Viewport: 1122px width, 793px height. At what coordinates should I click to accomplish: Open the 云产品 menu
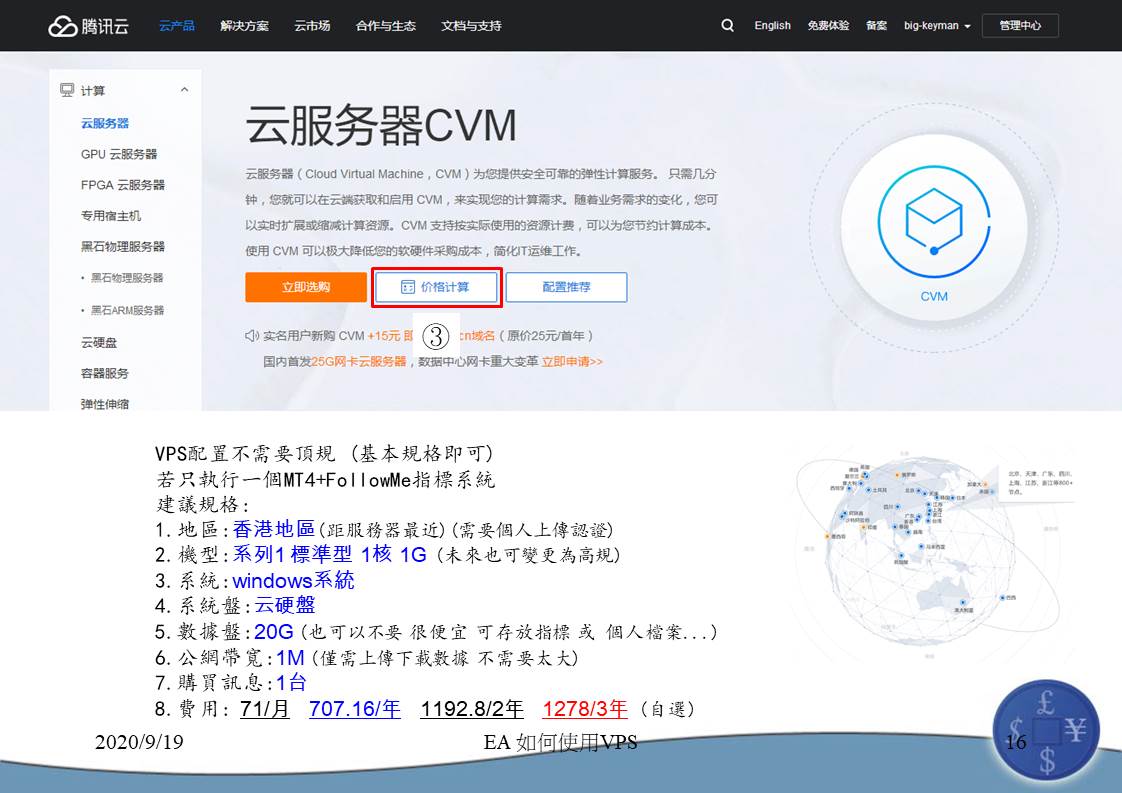176,26
